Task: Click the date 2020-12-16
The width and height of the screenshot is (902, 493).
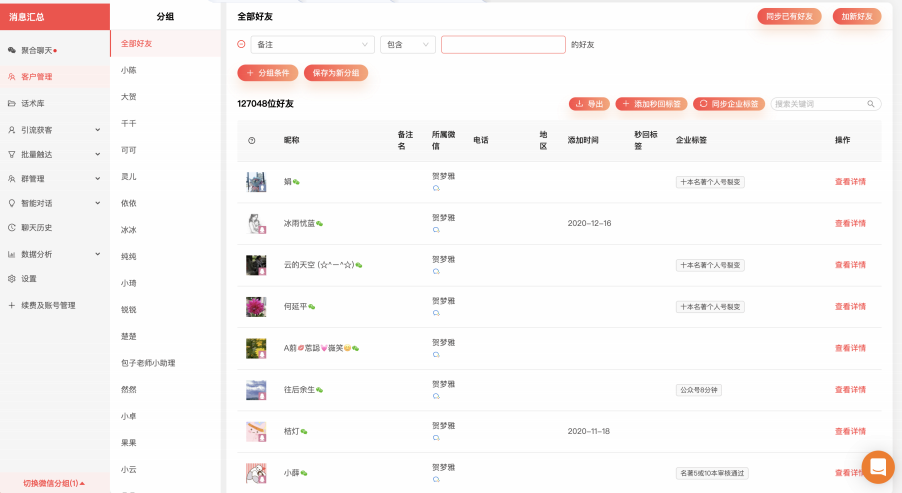Action: 589,223
